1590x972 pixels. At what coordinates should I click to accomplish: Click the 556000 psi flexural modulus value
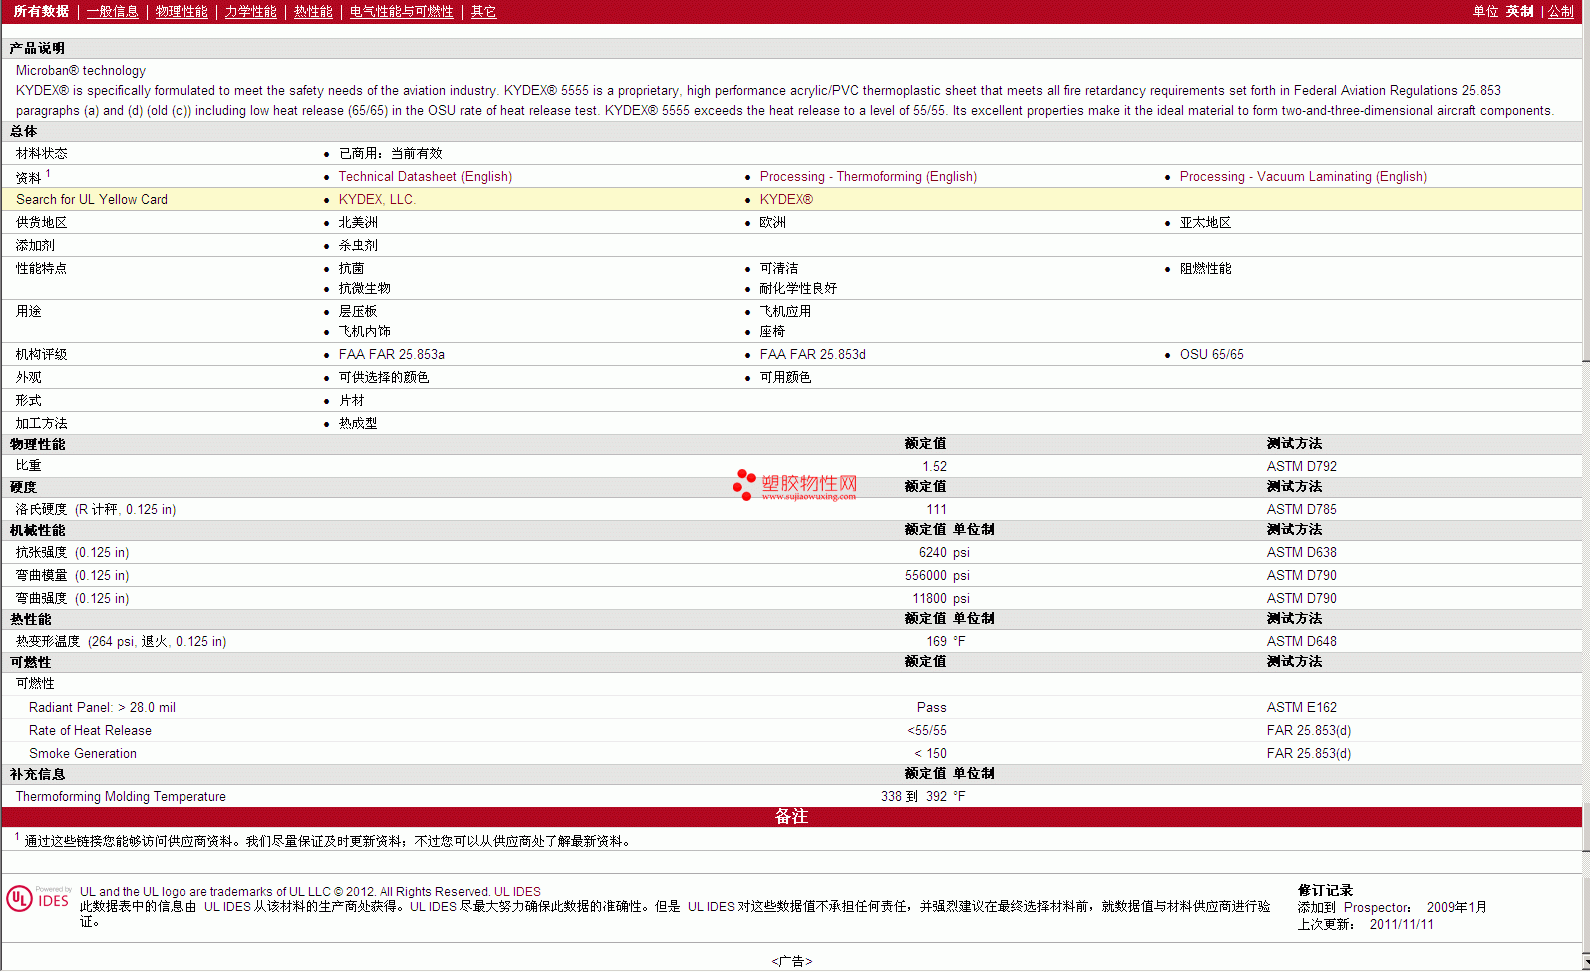pos(937,575)
